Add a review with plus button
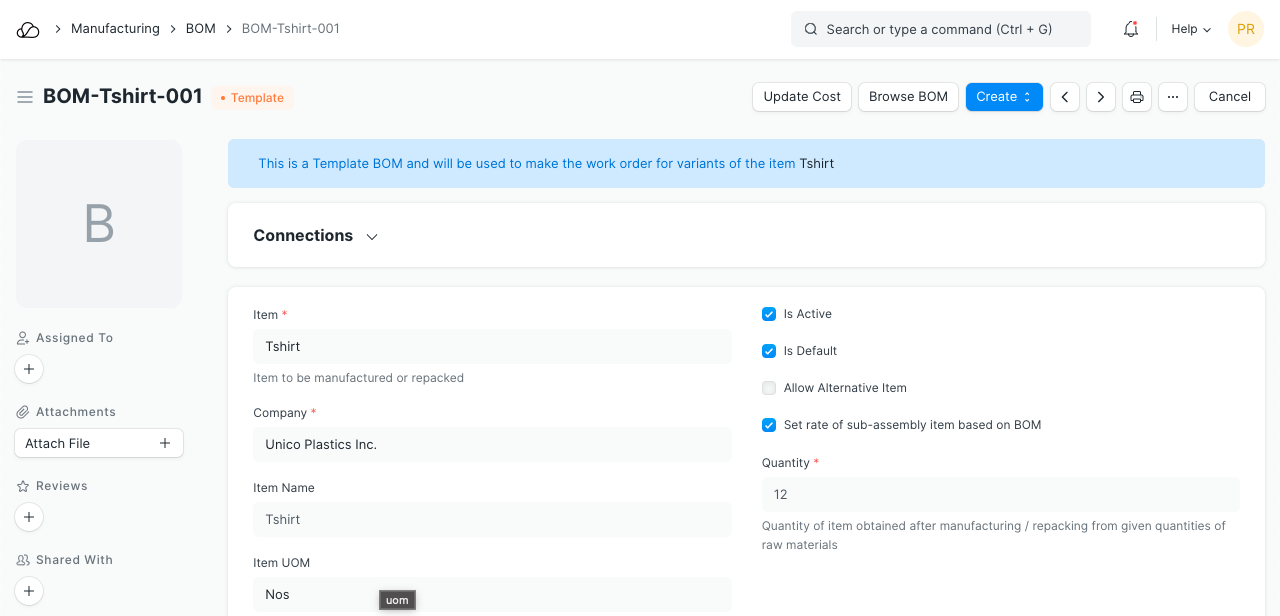1280x616 pixels. [29, 518]
